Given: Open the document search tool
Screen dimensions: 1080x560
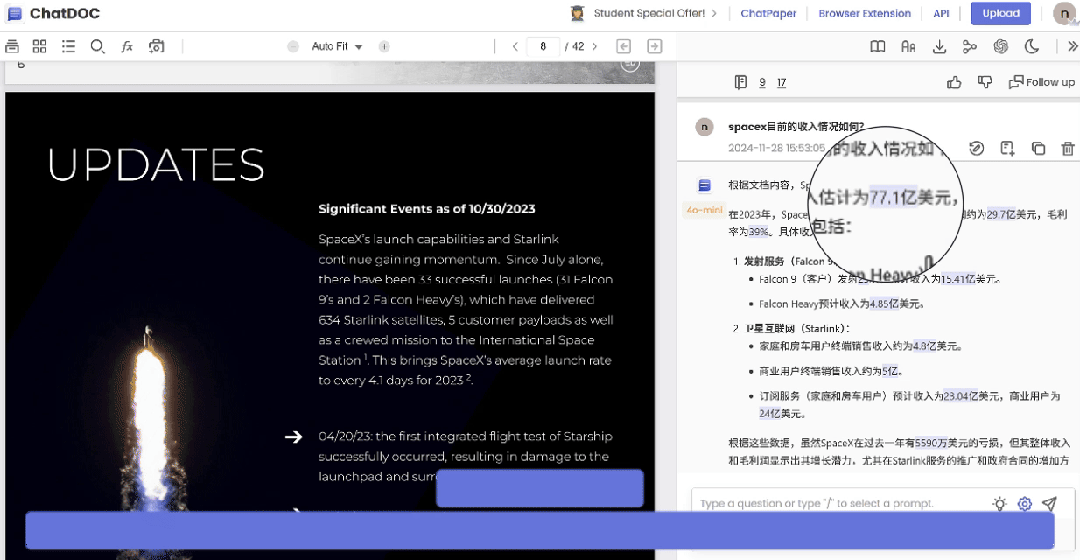Looking at the screenshot, I should point(97,46).
